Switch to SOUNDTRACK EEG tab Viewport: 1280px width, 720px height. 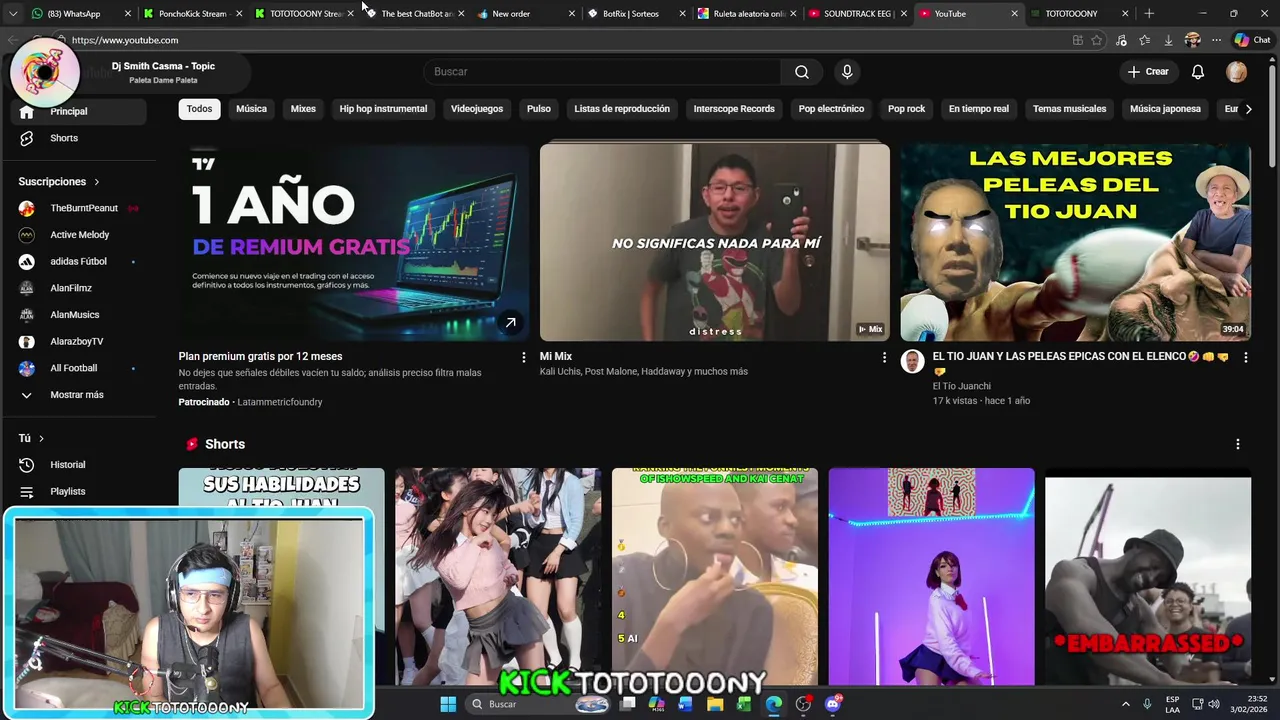[x=859, y=14]
